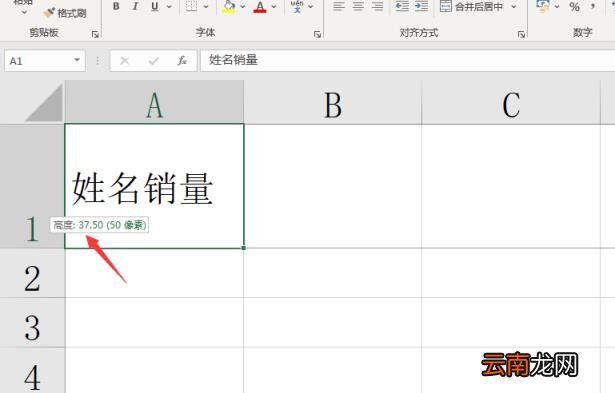Apply the accounting number format icon

click(543, 6)
